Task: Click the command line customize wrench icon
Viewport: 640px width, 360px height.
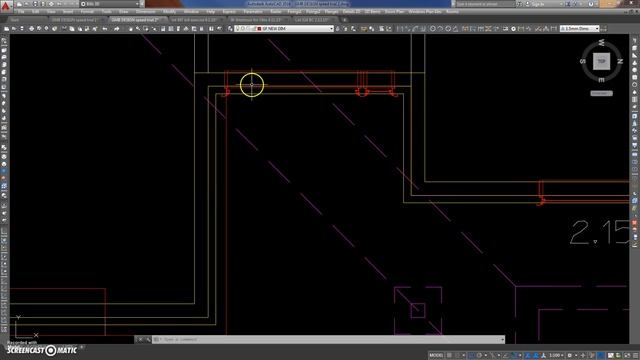Action: point(148,340)
